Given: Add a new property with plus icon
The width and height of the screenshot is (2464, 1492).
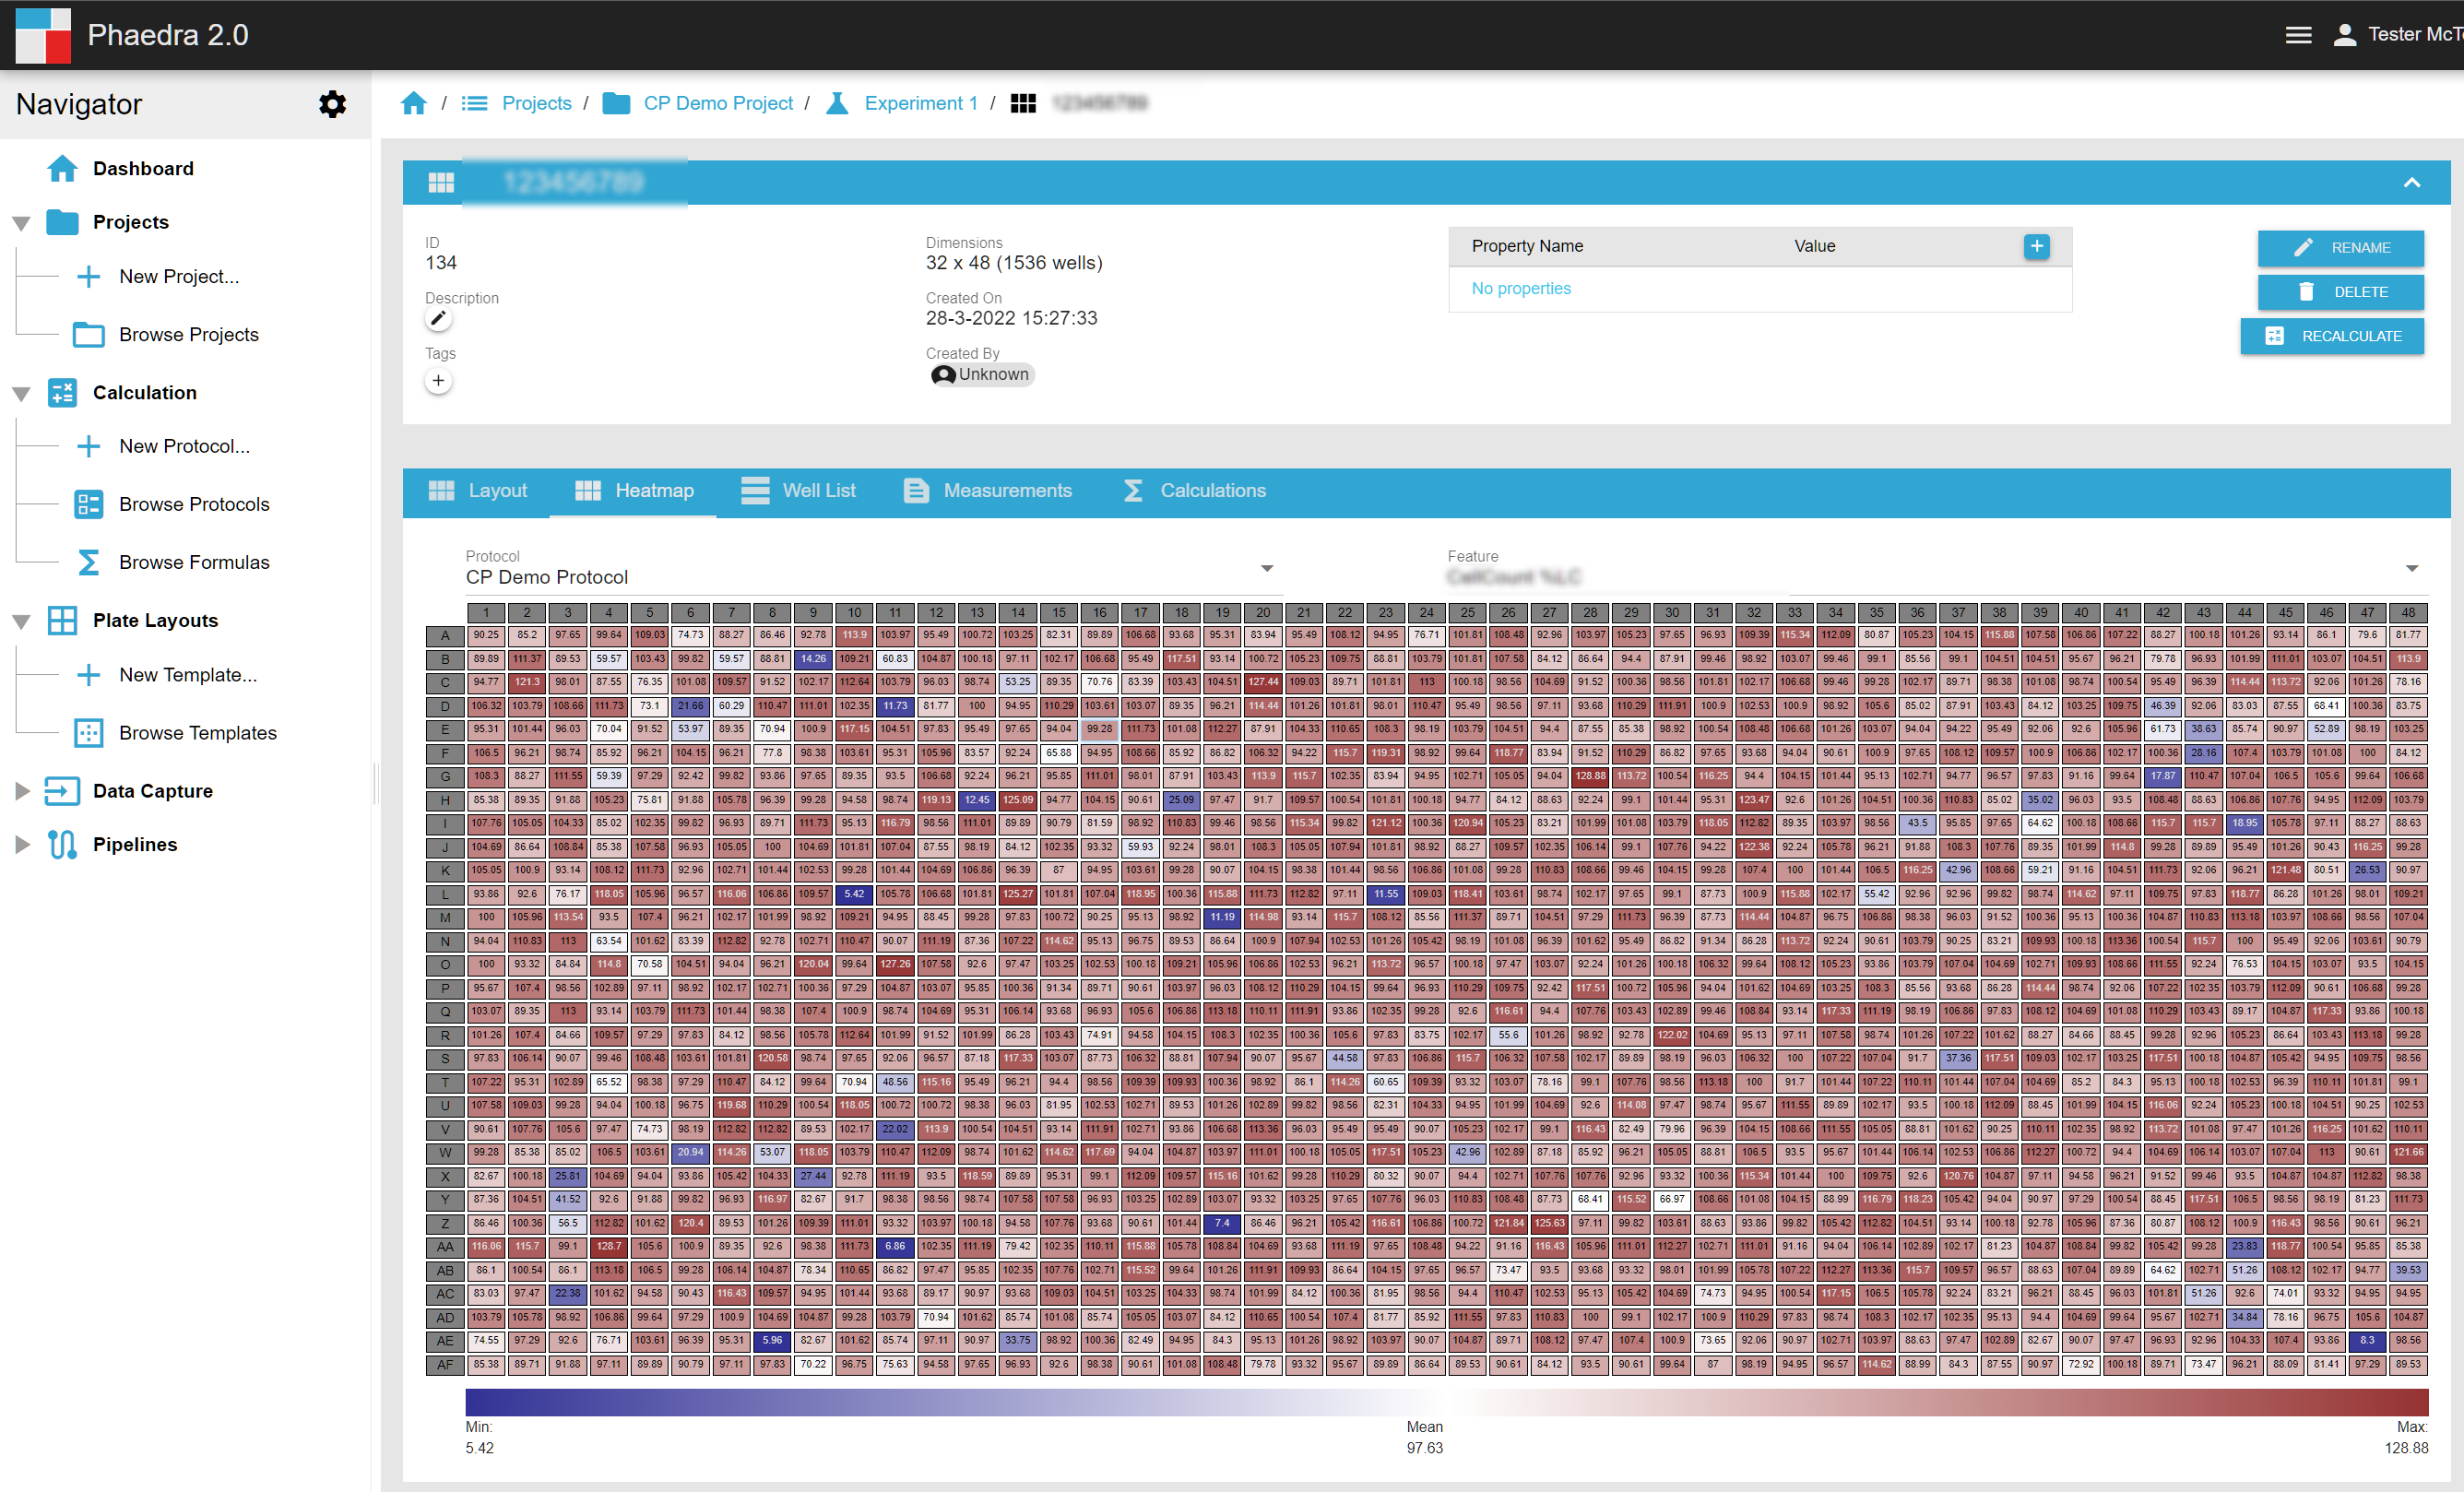Looking at the screenshot, I should tap(2036, 246).
